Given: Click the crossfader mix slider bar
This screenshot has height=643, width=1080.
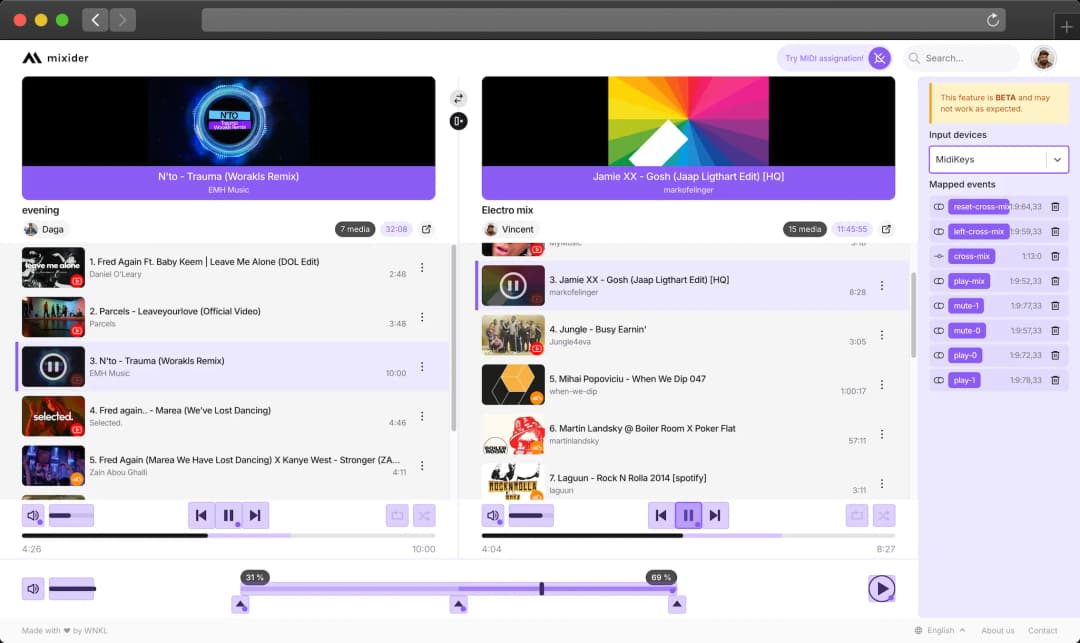Looking at the screenshot, I should tap(458, 588).
